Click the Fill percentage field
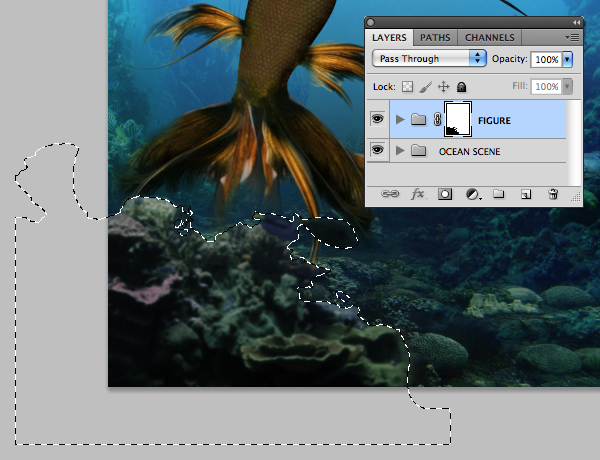 coord(546,86)
